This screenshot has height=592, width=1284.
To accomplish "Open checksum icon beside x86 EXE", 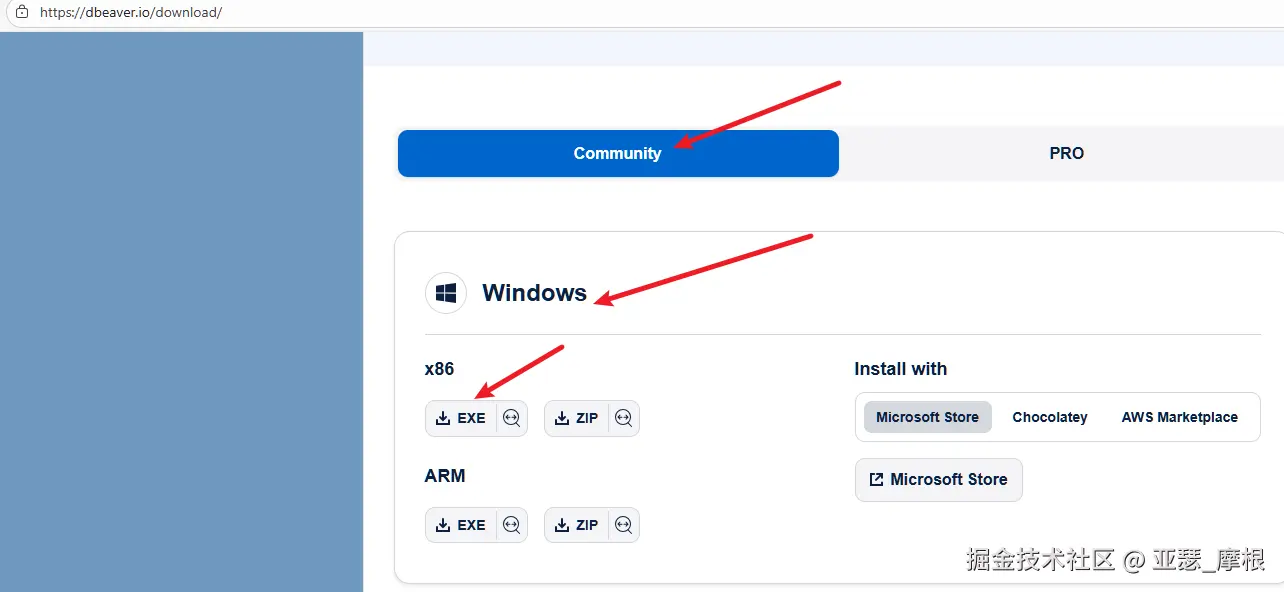I will coord(512,418).
